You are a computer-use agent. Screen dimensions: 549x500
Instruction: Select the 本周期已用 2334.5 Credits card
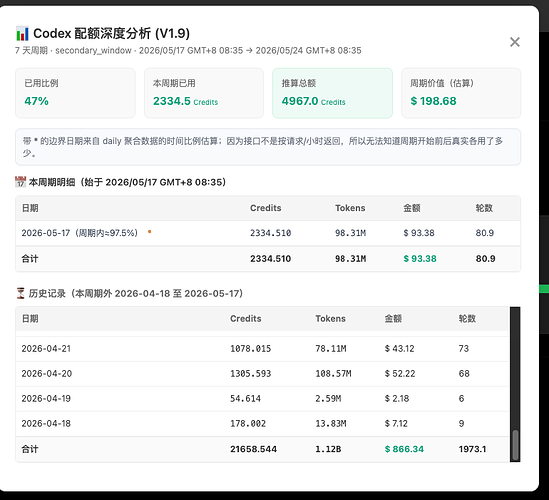[204, 93]
